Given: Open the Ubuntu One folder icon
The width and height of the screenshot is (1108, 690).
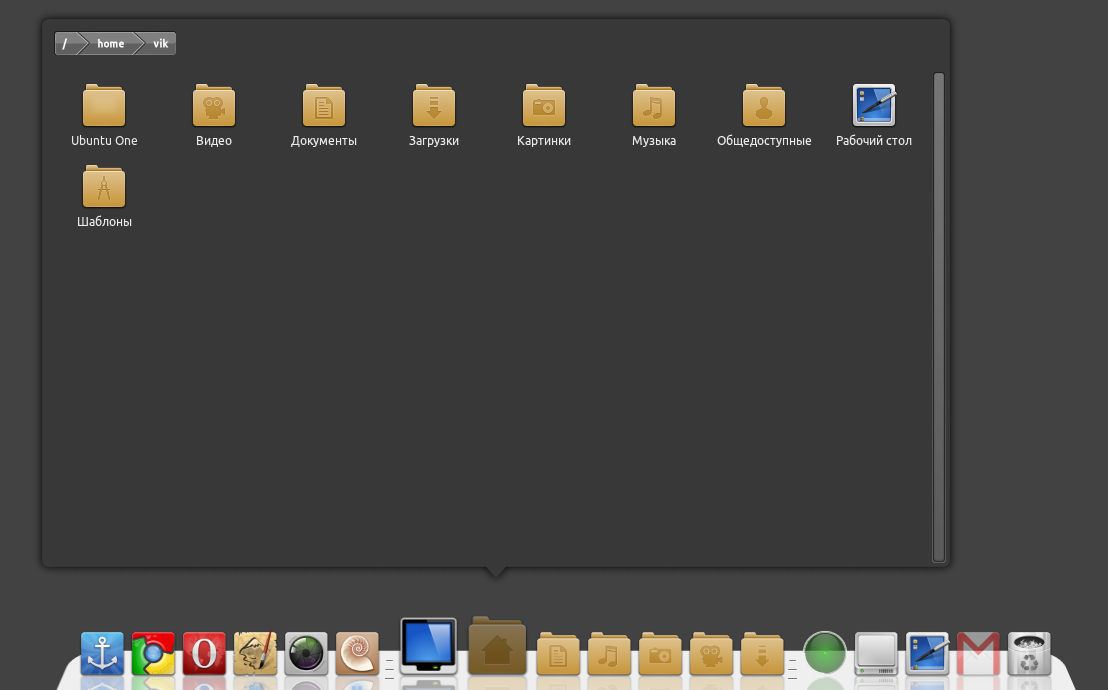Looking at the screenshot, I should [104, 105].
